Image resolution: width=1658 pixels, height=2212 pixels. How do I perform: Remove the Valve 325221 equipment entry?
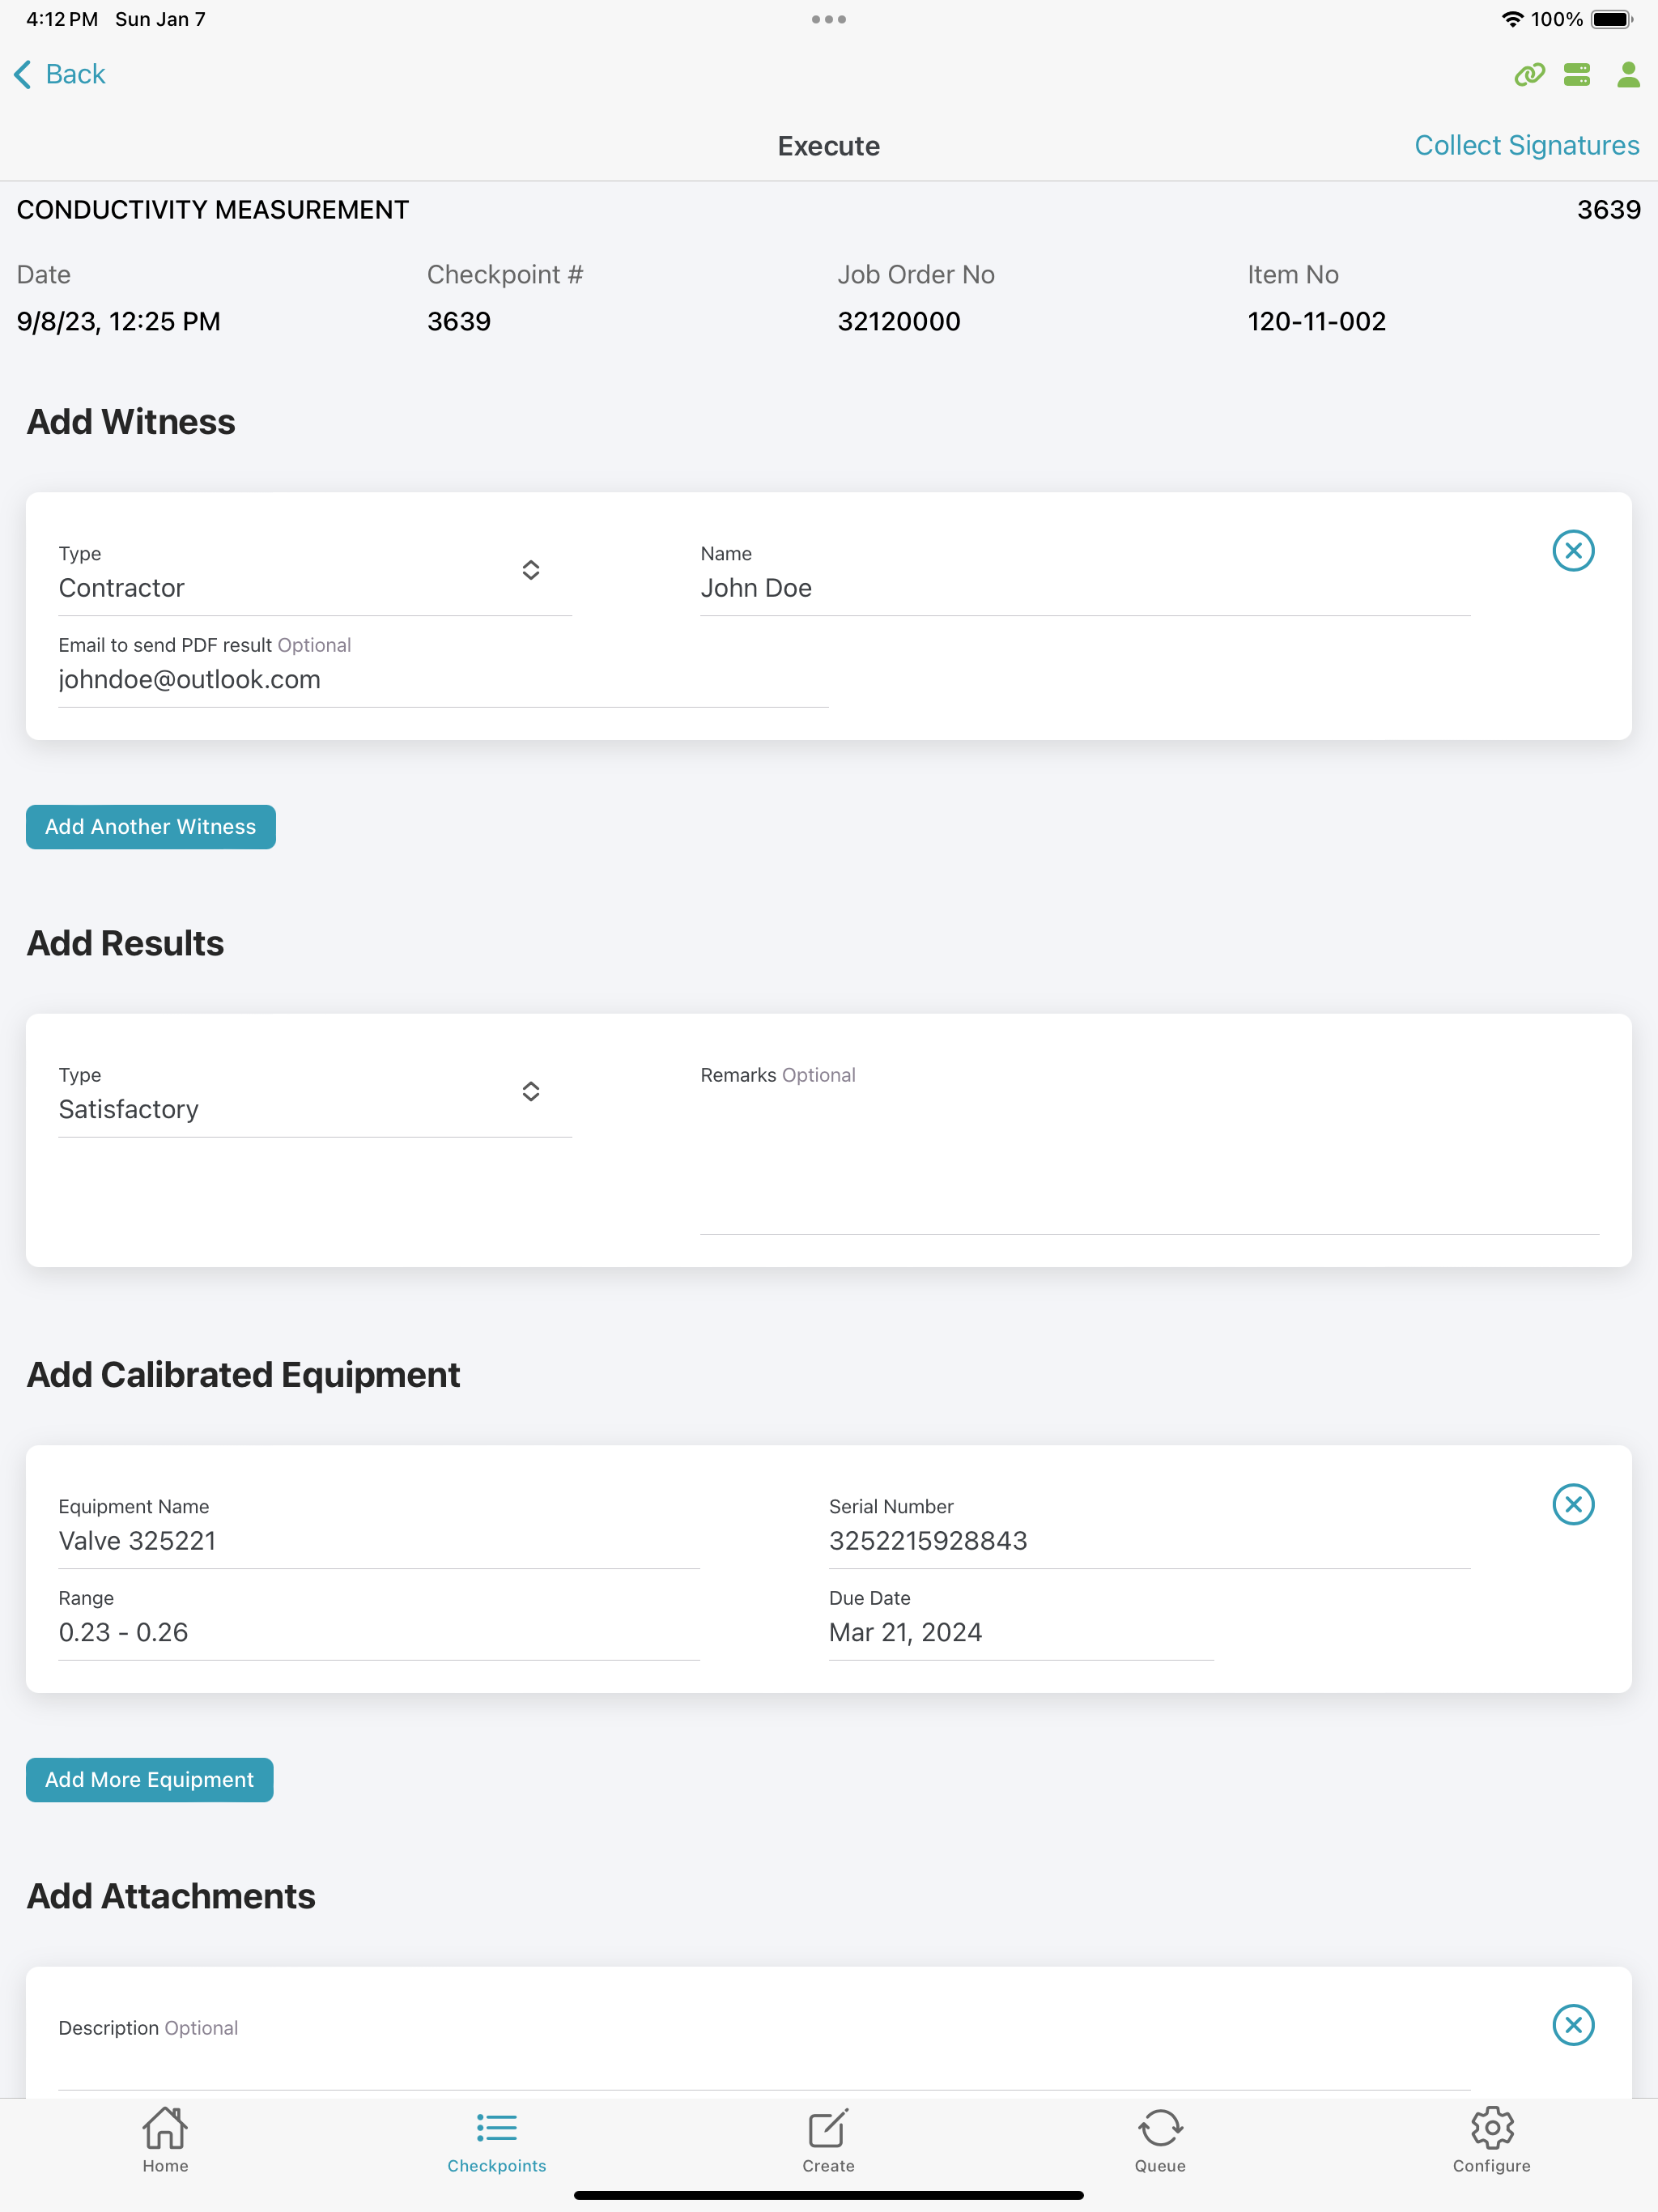(1572, 1504)
